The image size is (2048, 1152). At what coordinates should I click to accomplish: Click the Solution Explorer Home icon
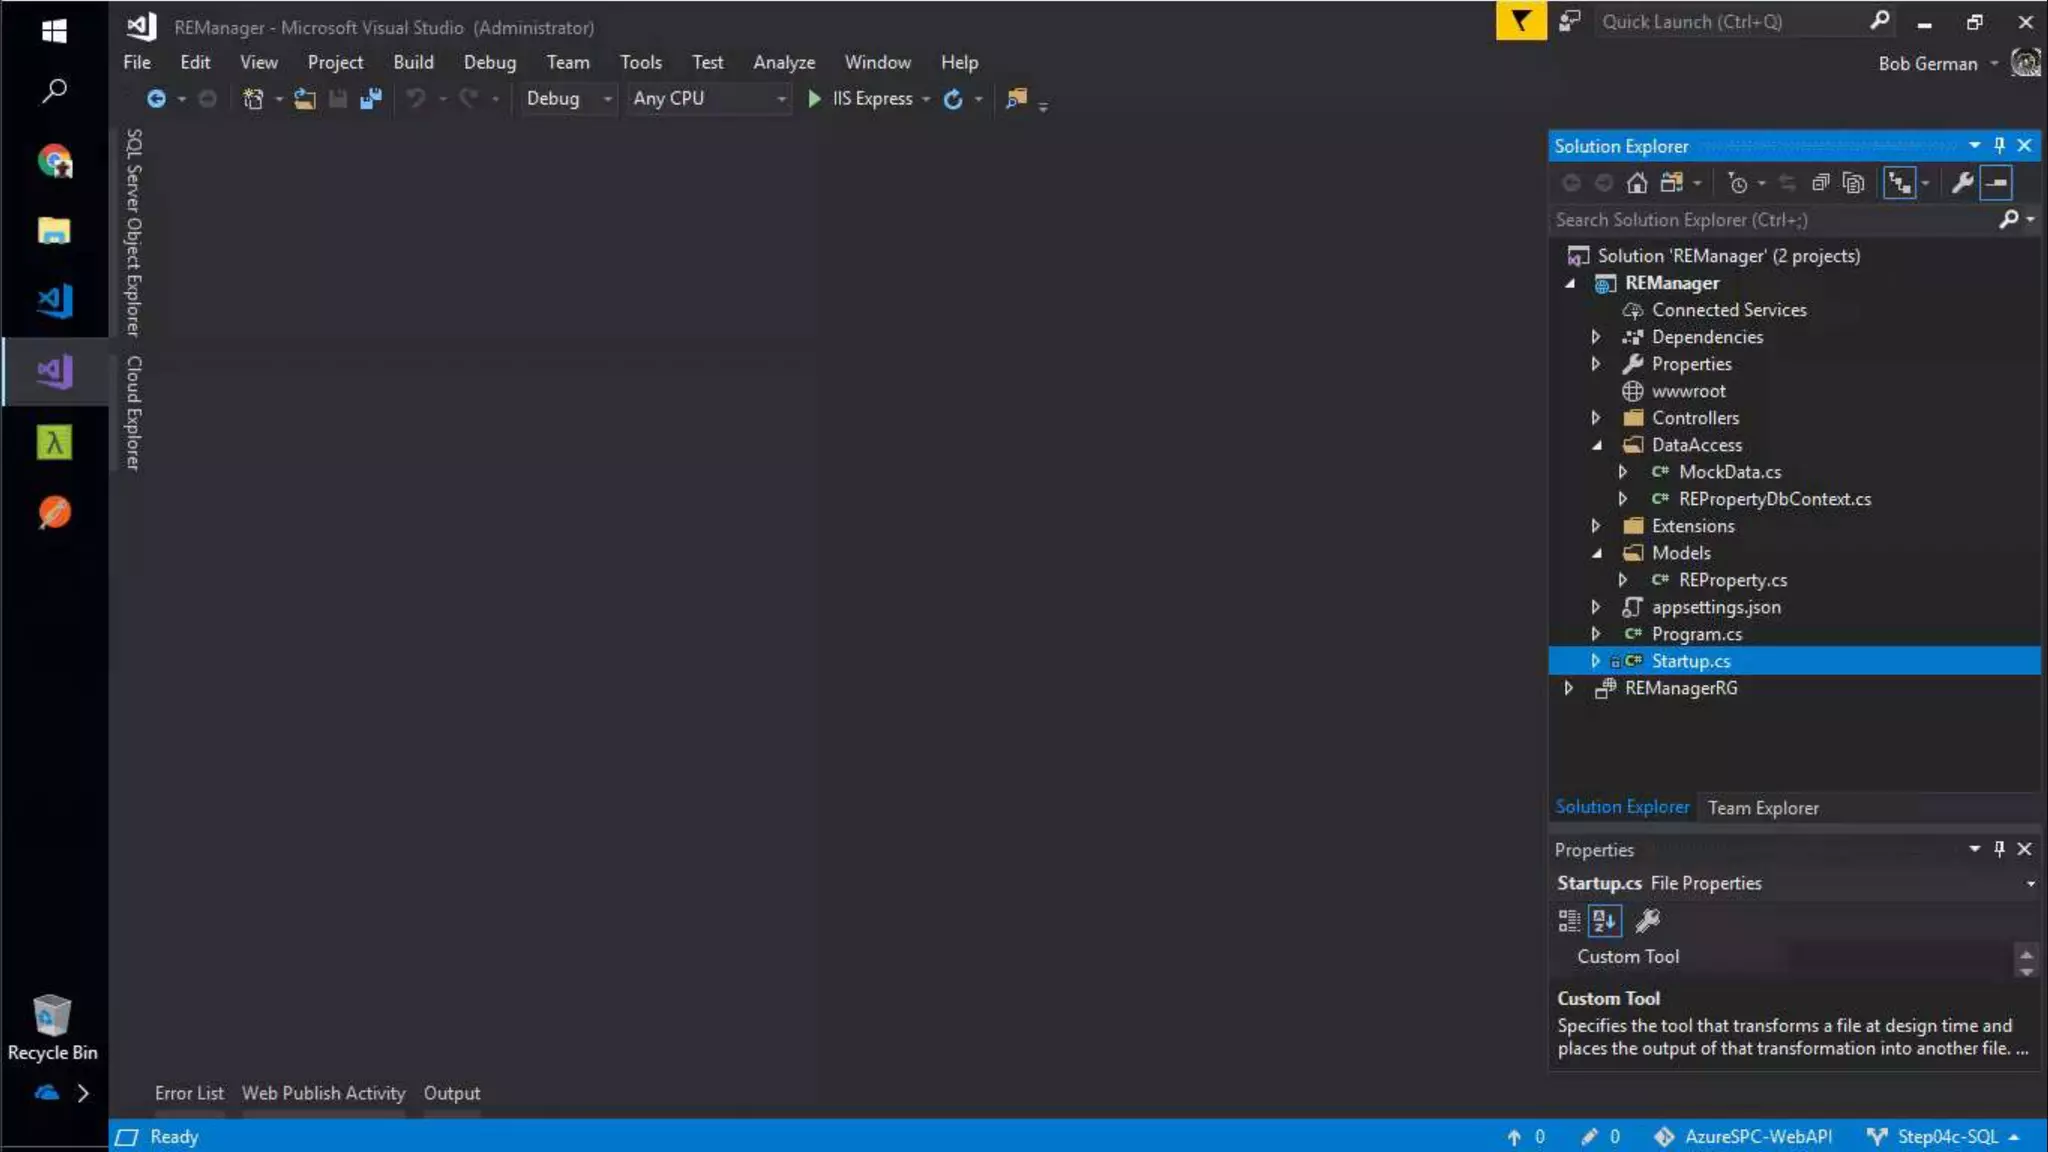click(x=1637, y=183)
